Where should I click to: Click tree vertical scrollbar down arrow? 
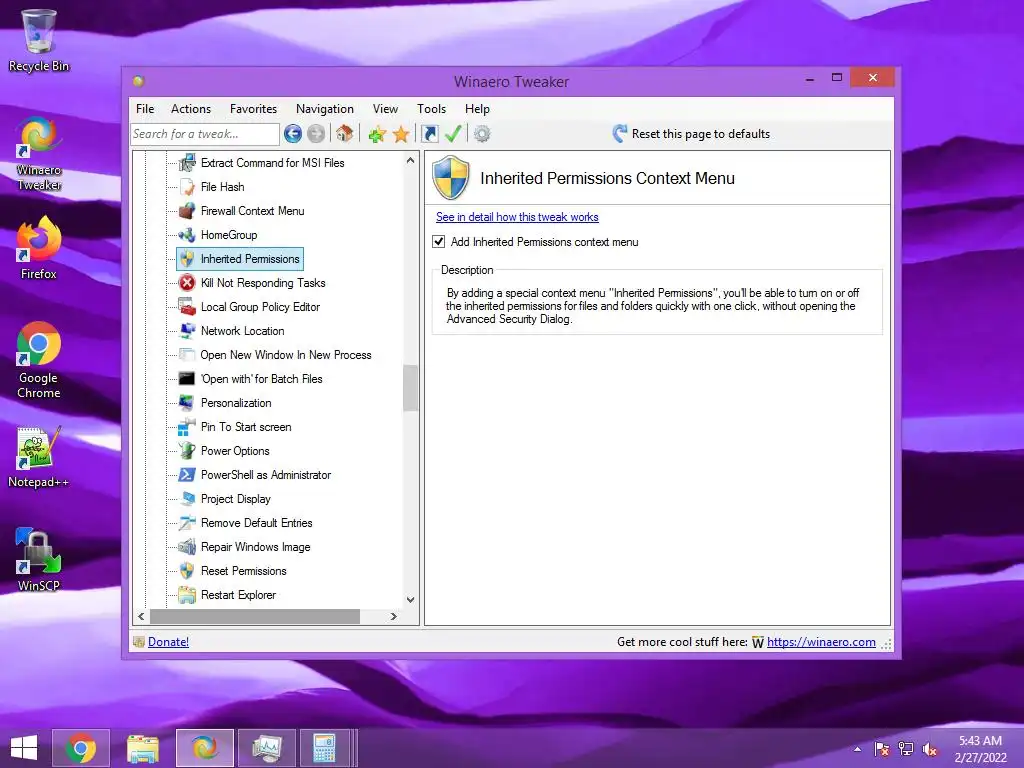pos(410,600)
